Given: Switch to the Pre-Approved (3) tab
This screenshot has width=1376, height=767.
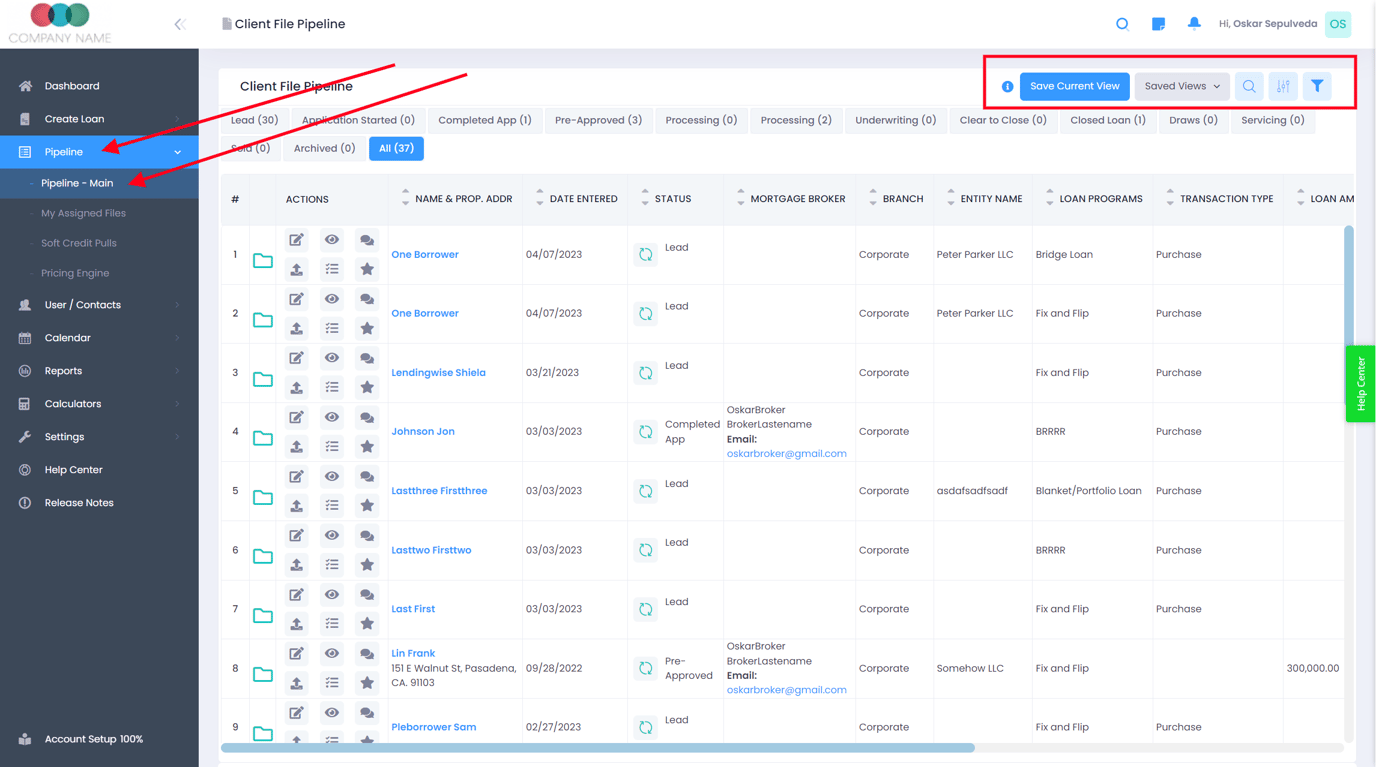Looking at the screenshot, I should [x=598, y=120].
